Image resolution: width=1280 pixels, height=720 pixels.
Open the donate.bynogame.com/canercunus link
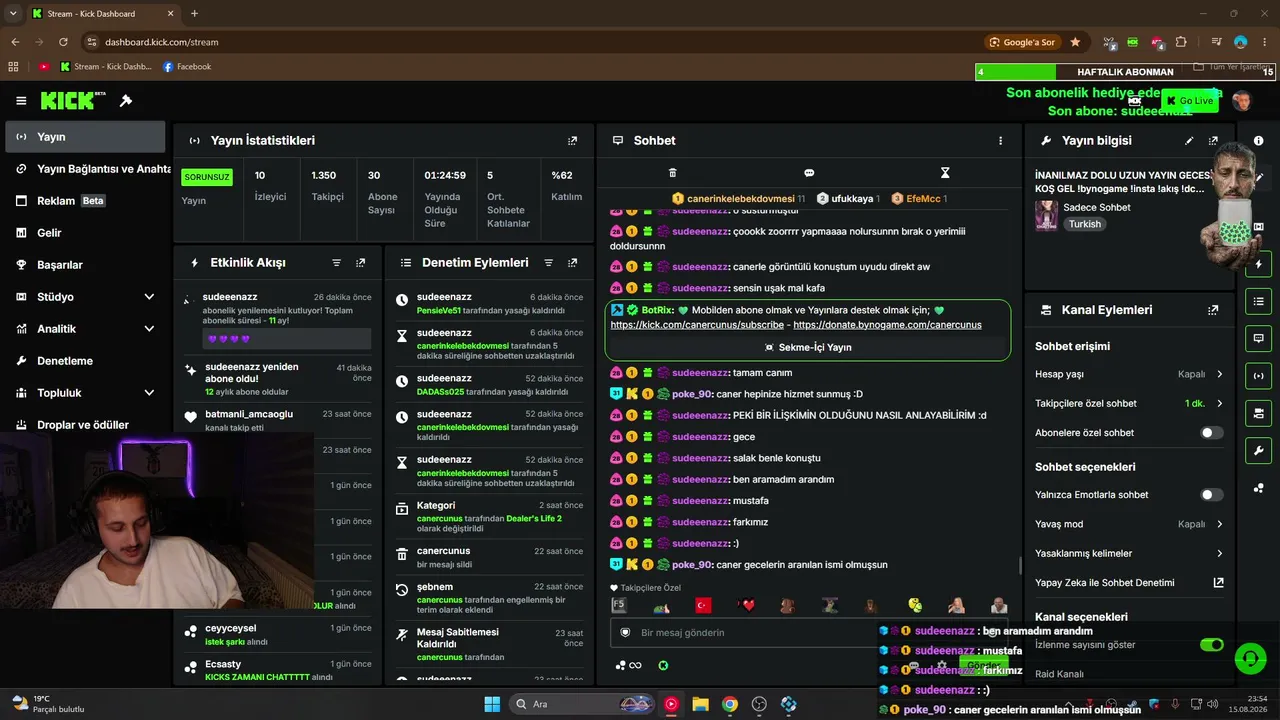(x=887, y=325)
